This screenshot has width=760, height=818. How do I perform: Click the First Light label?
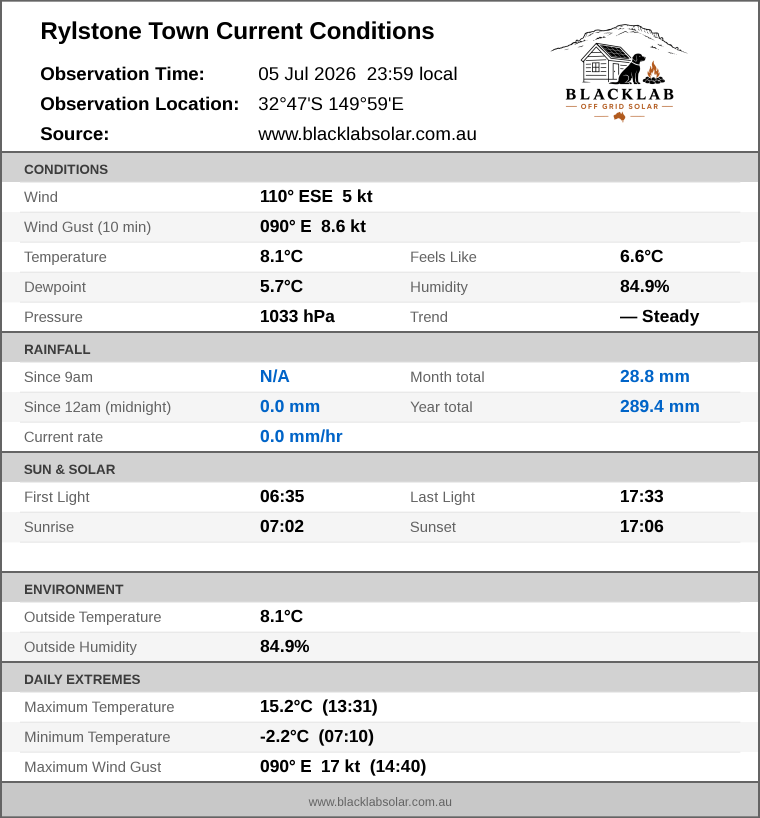tap(57, 498)
